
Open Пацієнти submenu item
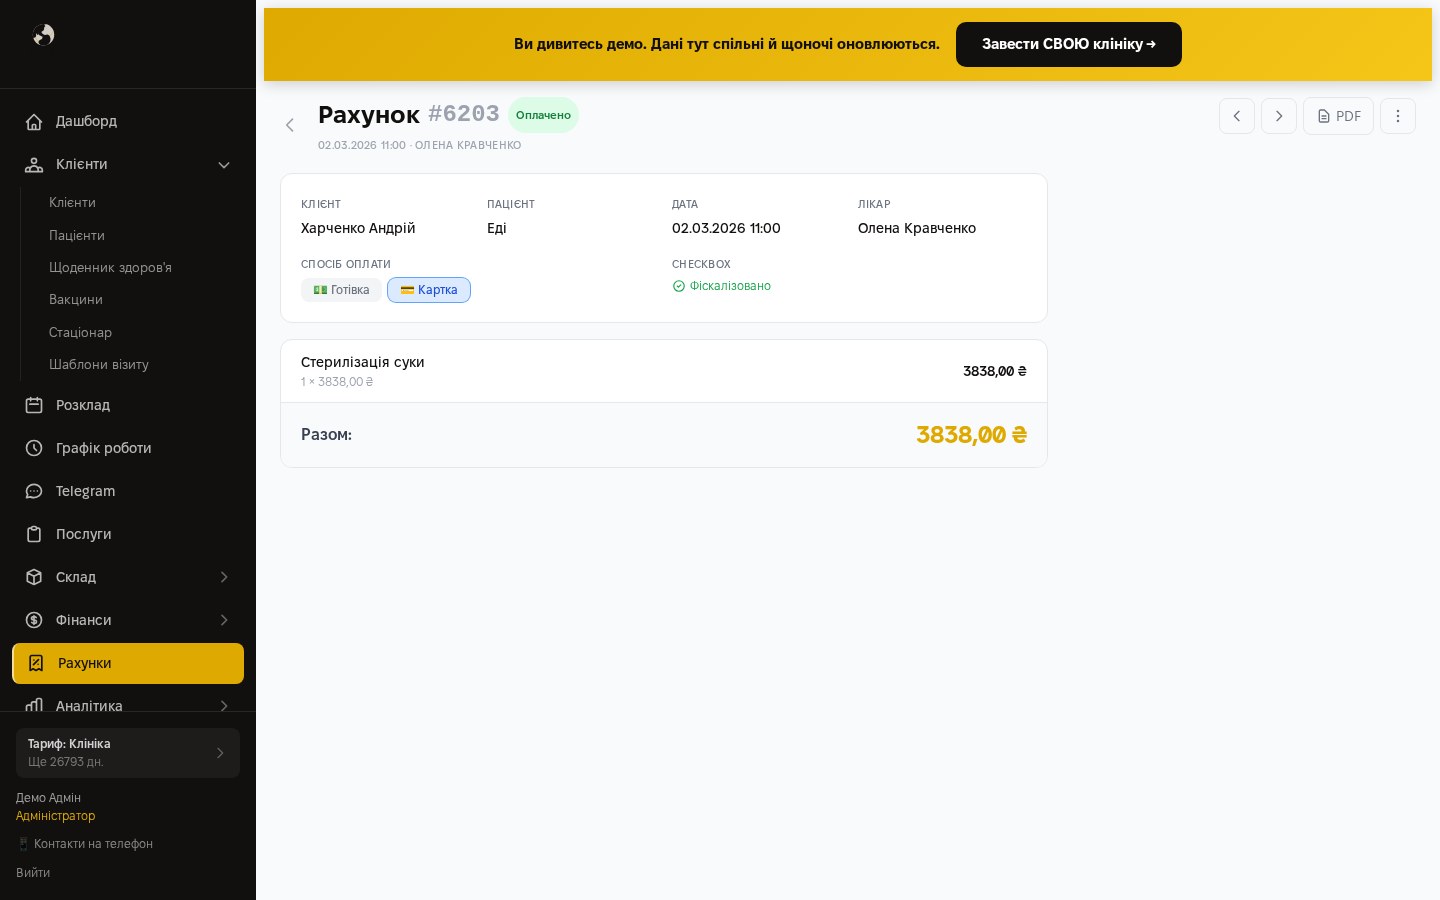coord(77,235)
